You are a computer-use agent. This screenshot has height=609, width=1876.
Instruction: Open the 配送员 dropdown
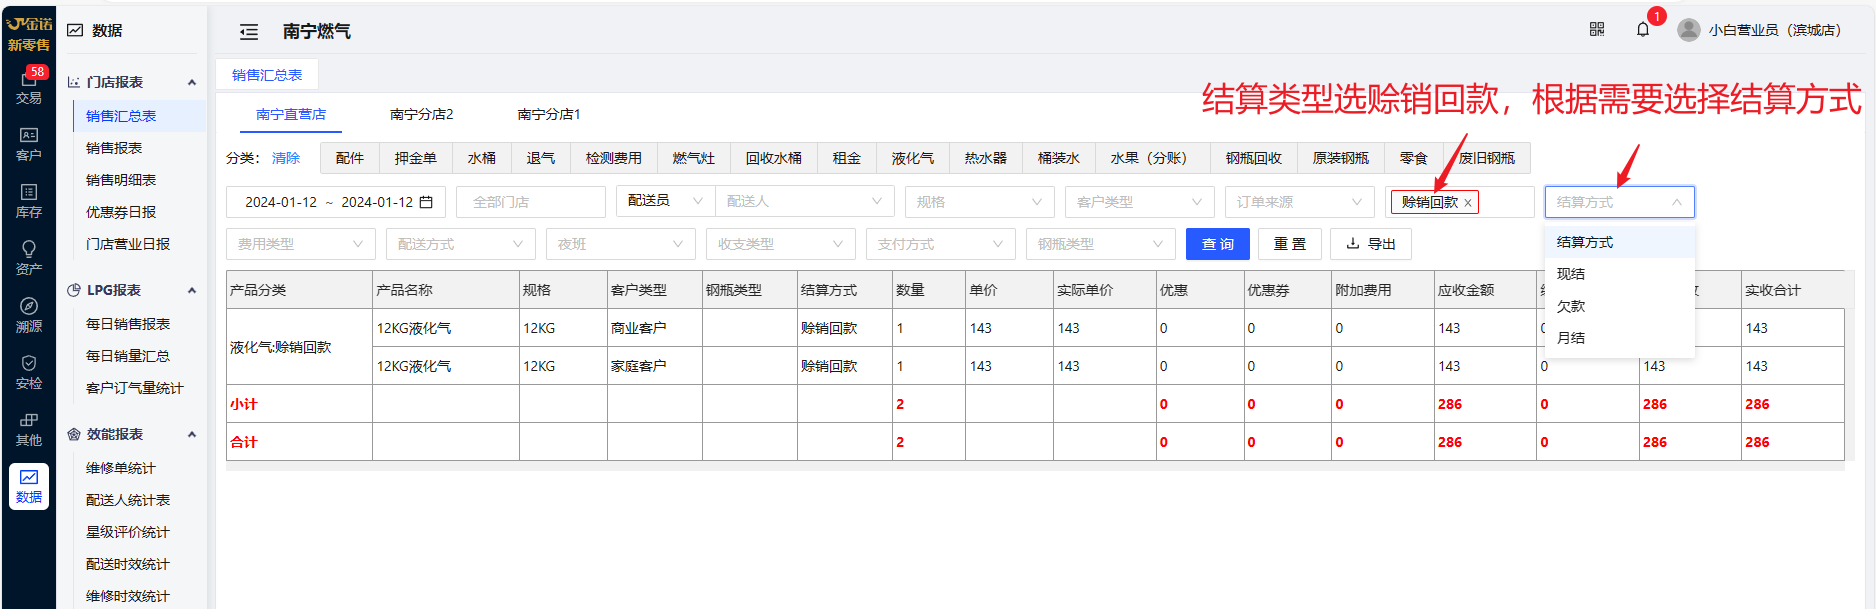[x=665, y=201]
